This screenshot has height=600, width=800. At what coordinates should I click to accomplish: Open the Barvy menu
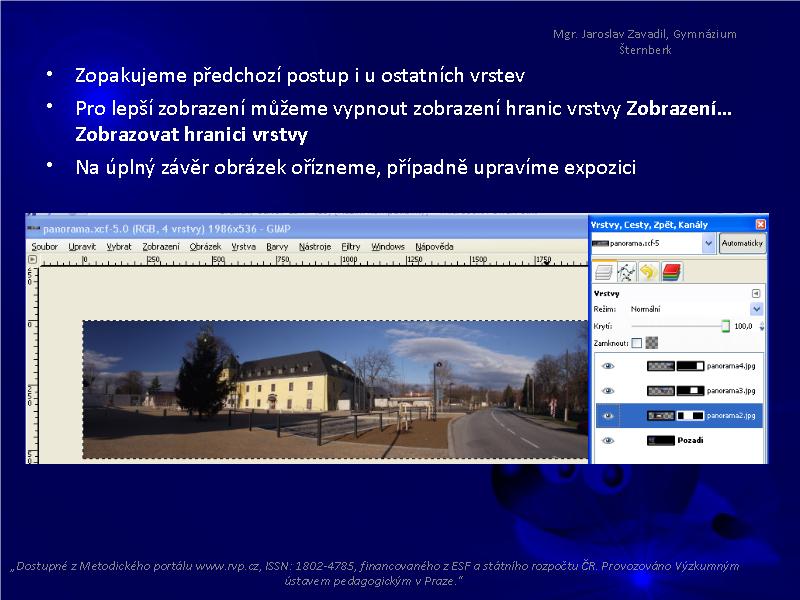coord(277,246)
